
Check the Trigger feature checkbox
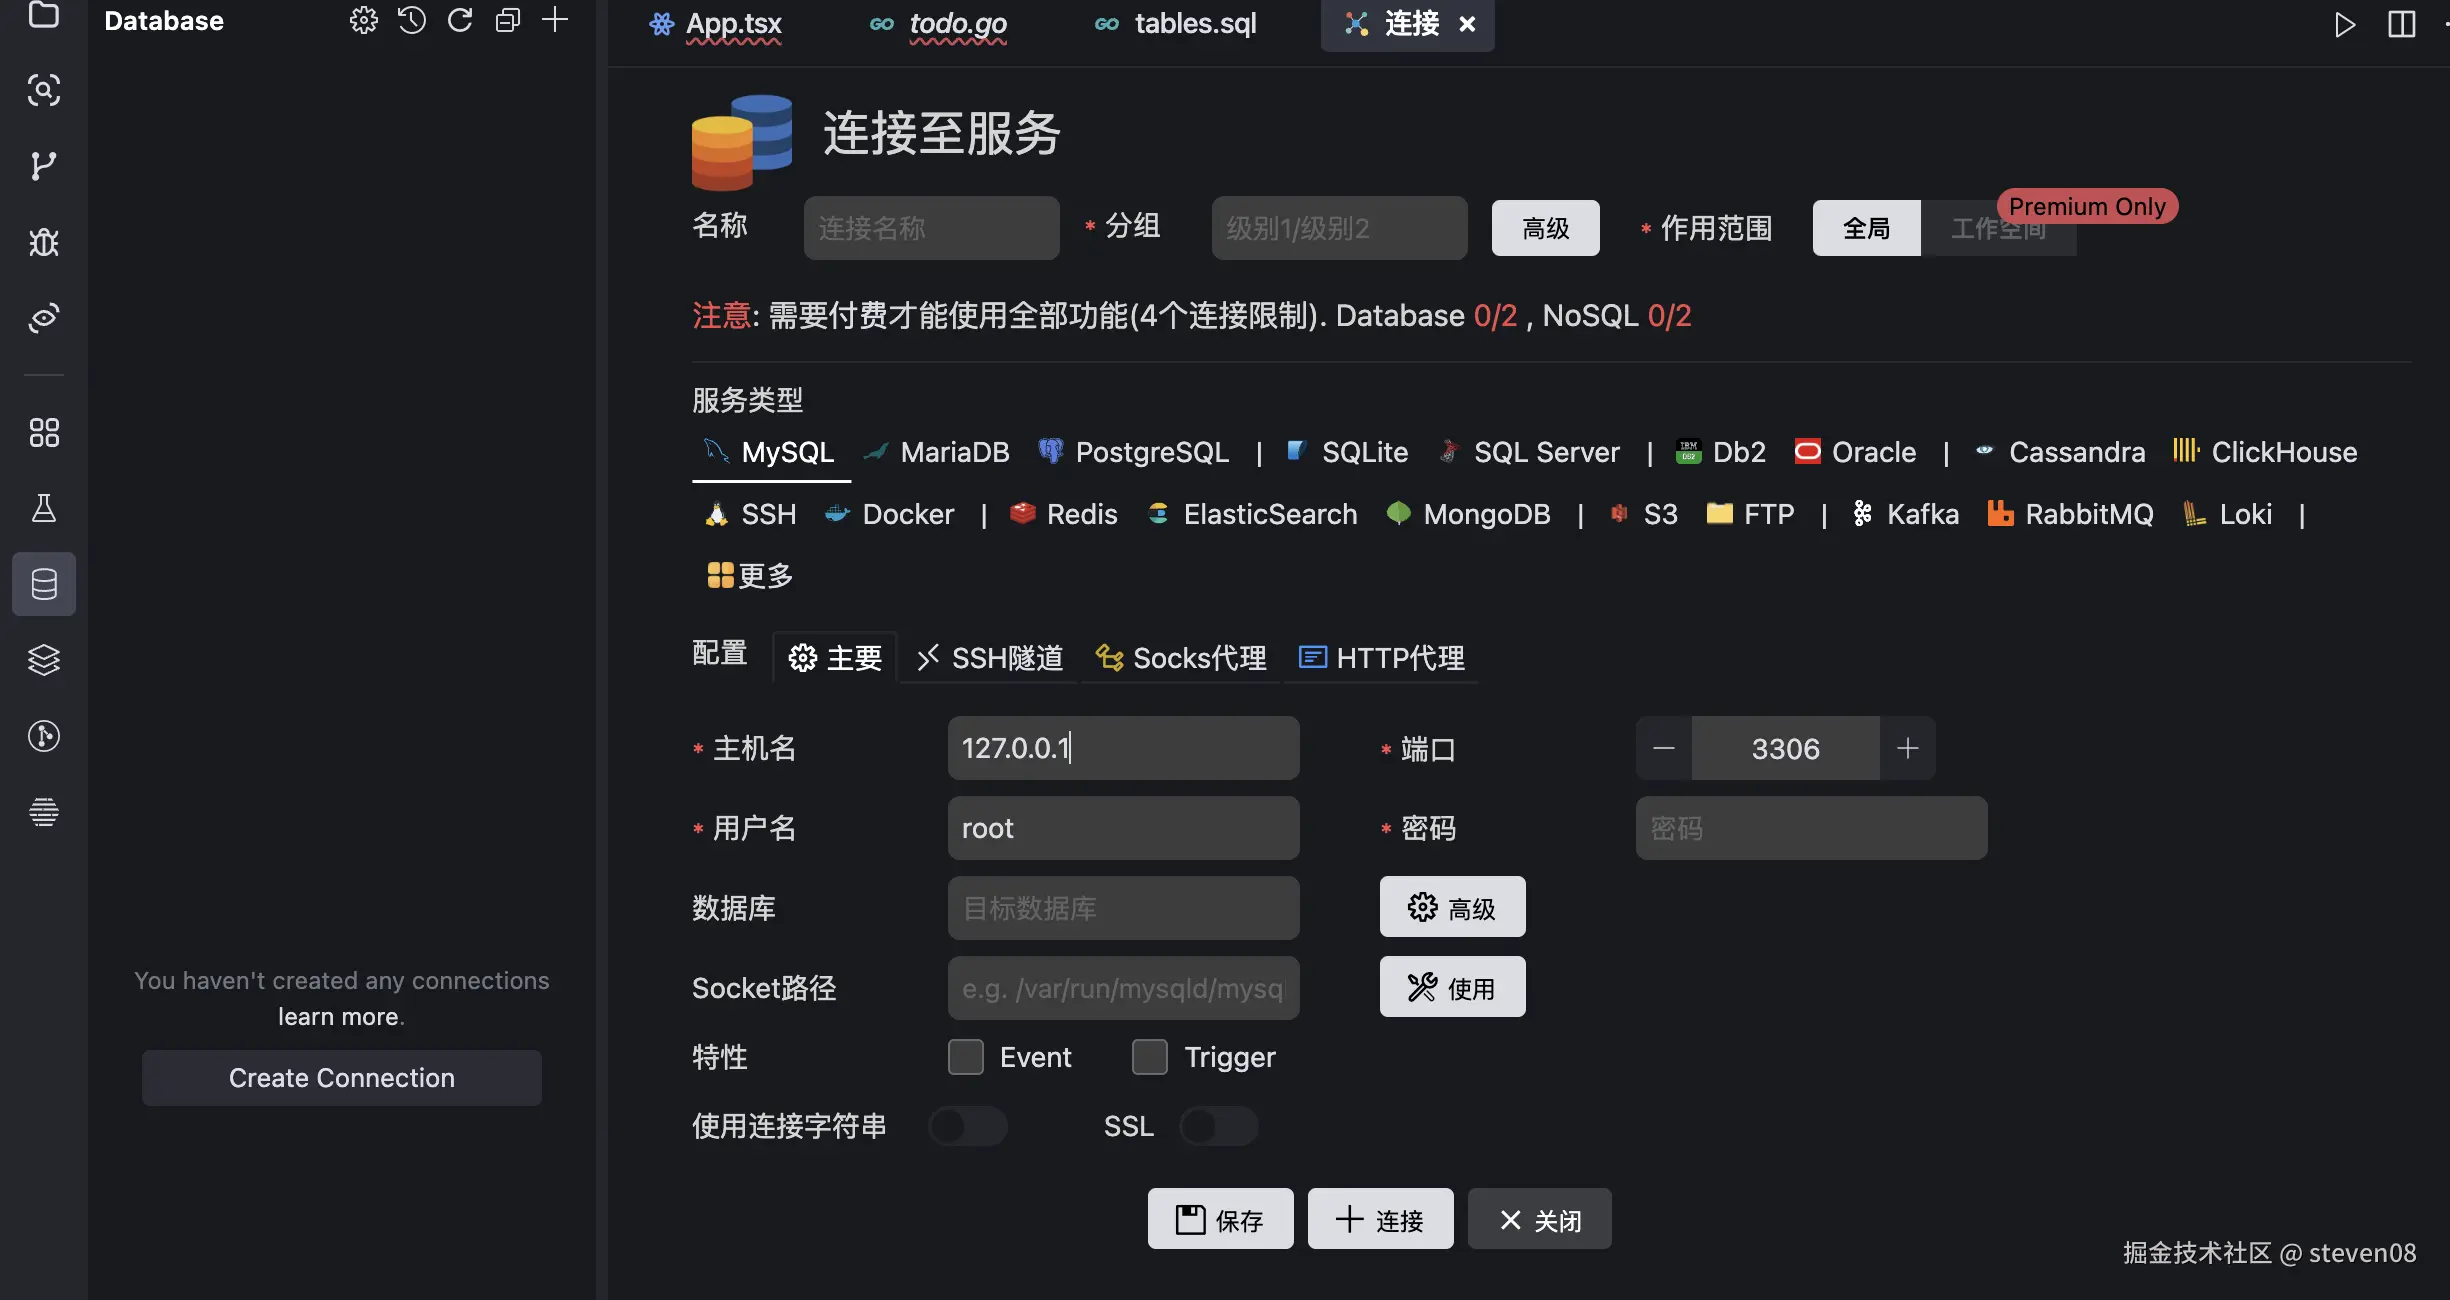[x=1150, y=1057]
